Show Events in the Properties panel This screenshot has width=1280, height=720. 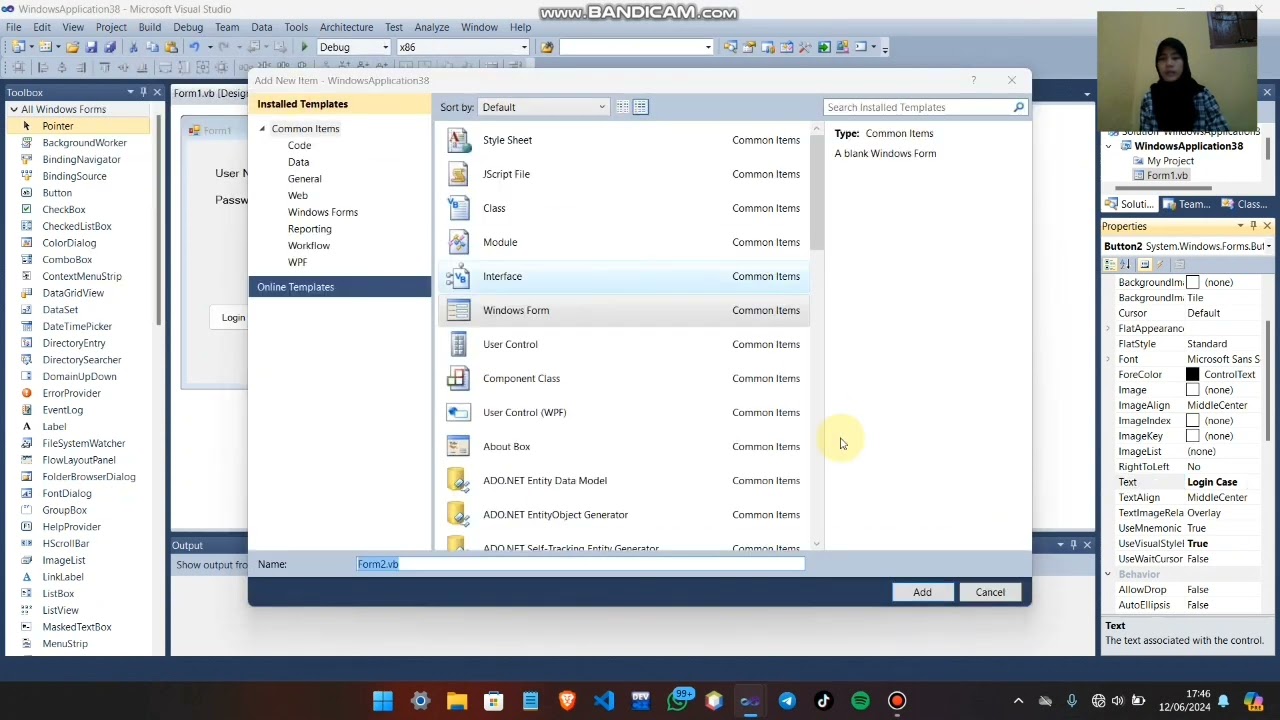pyautogui.click(x=1161, y=264)
